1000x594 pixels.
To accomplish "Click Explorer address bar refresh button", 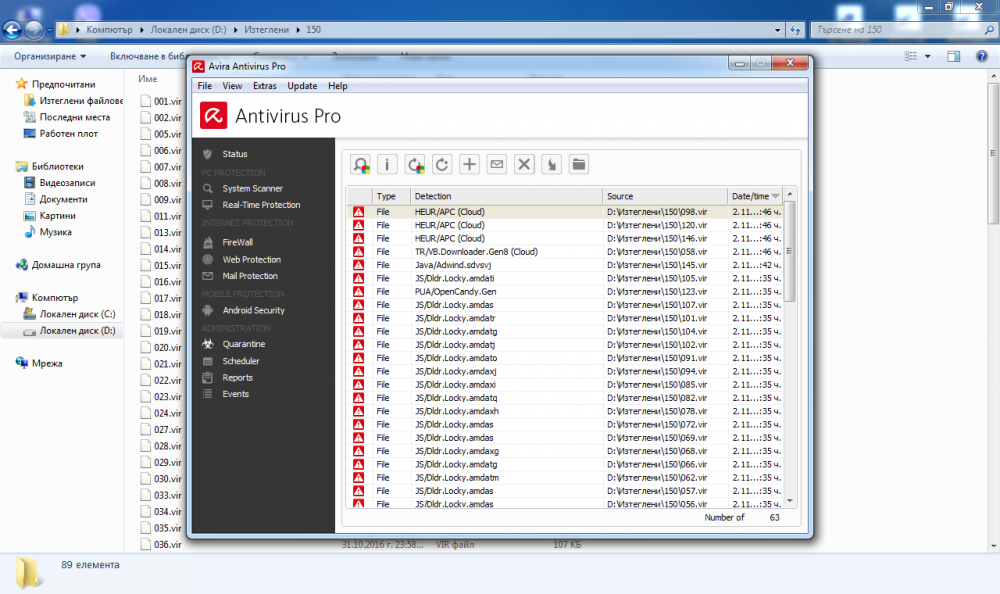I will (x=795, y=30).
